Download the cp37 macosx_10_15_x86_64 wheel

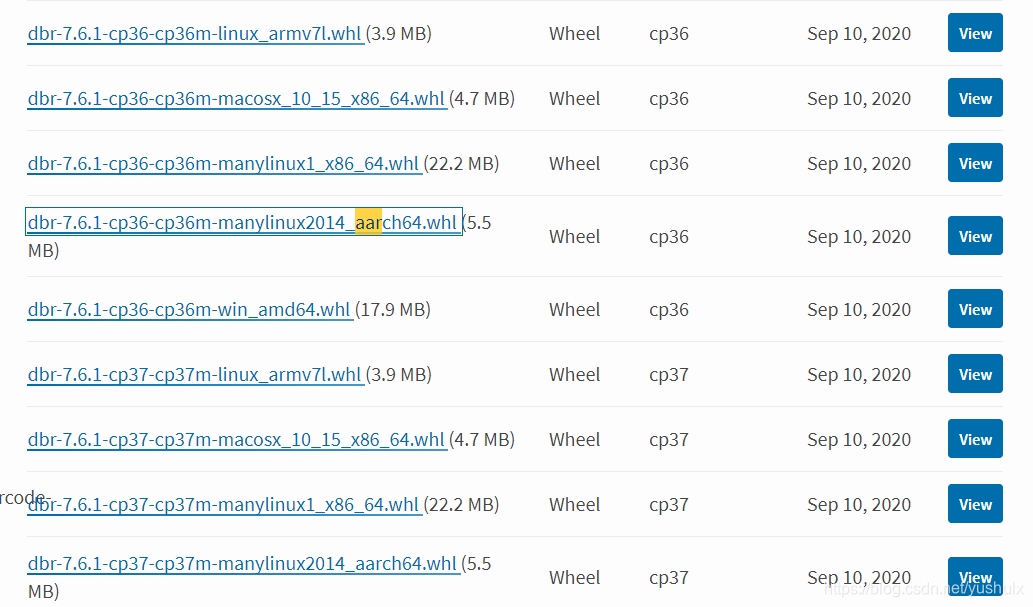pos(237,439)
